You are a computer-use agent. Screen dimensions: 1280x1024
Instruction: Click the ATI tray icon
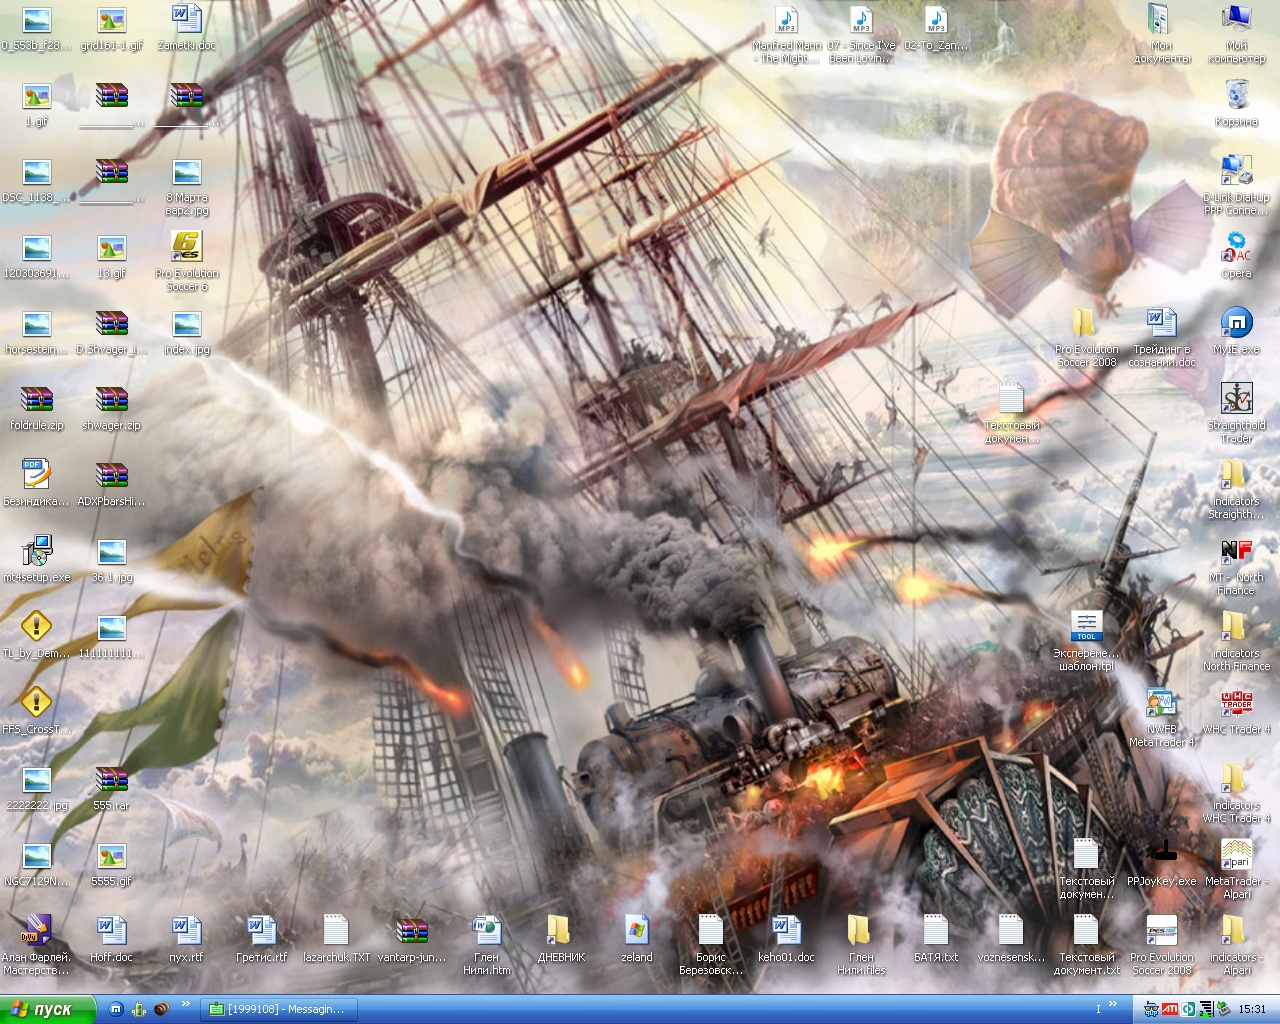[x=1169, y=1009]
